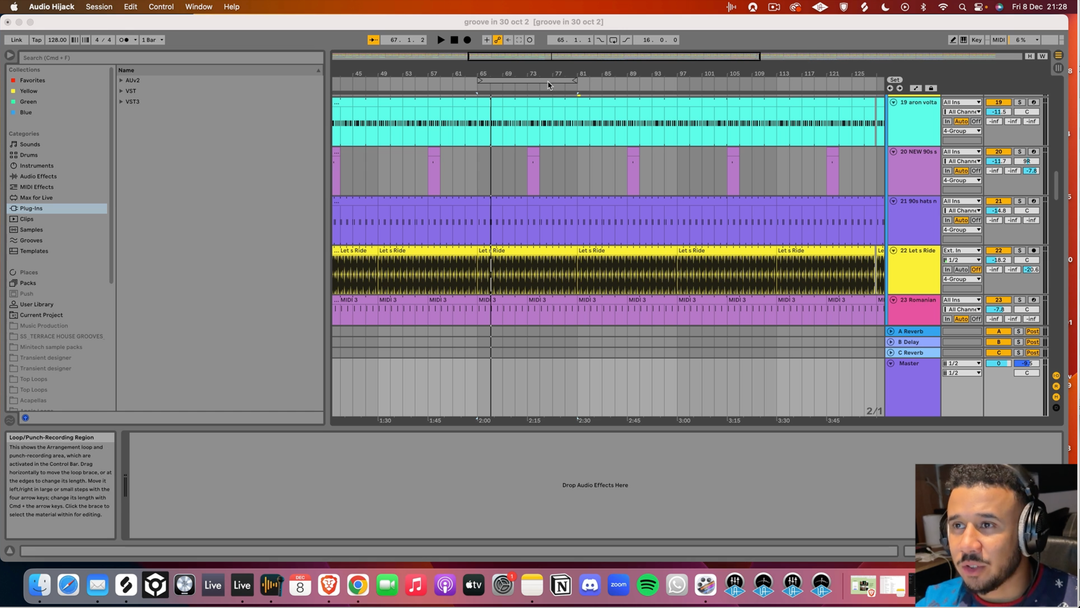
Task: Open the Session menu
Action: [x=99, y=7]
